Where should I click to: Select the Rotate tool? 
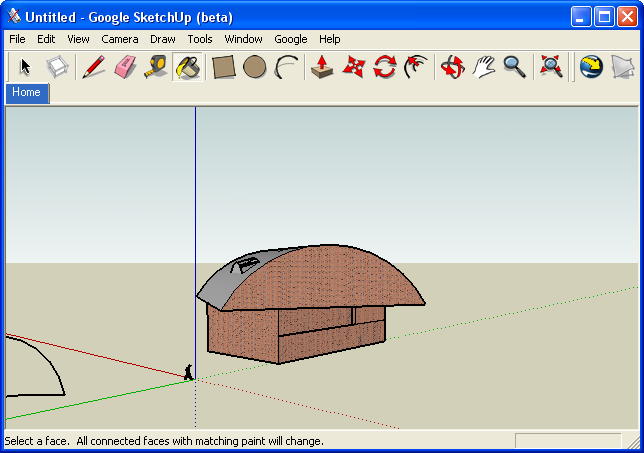[385, 67]
